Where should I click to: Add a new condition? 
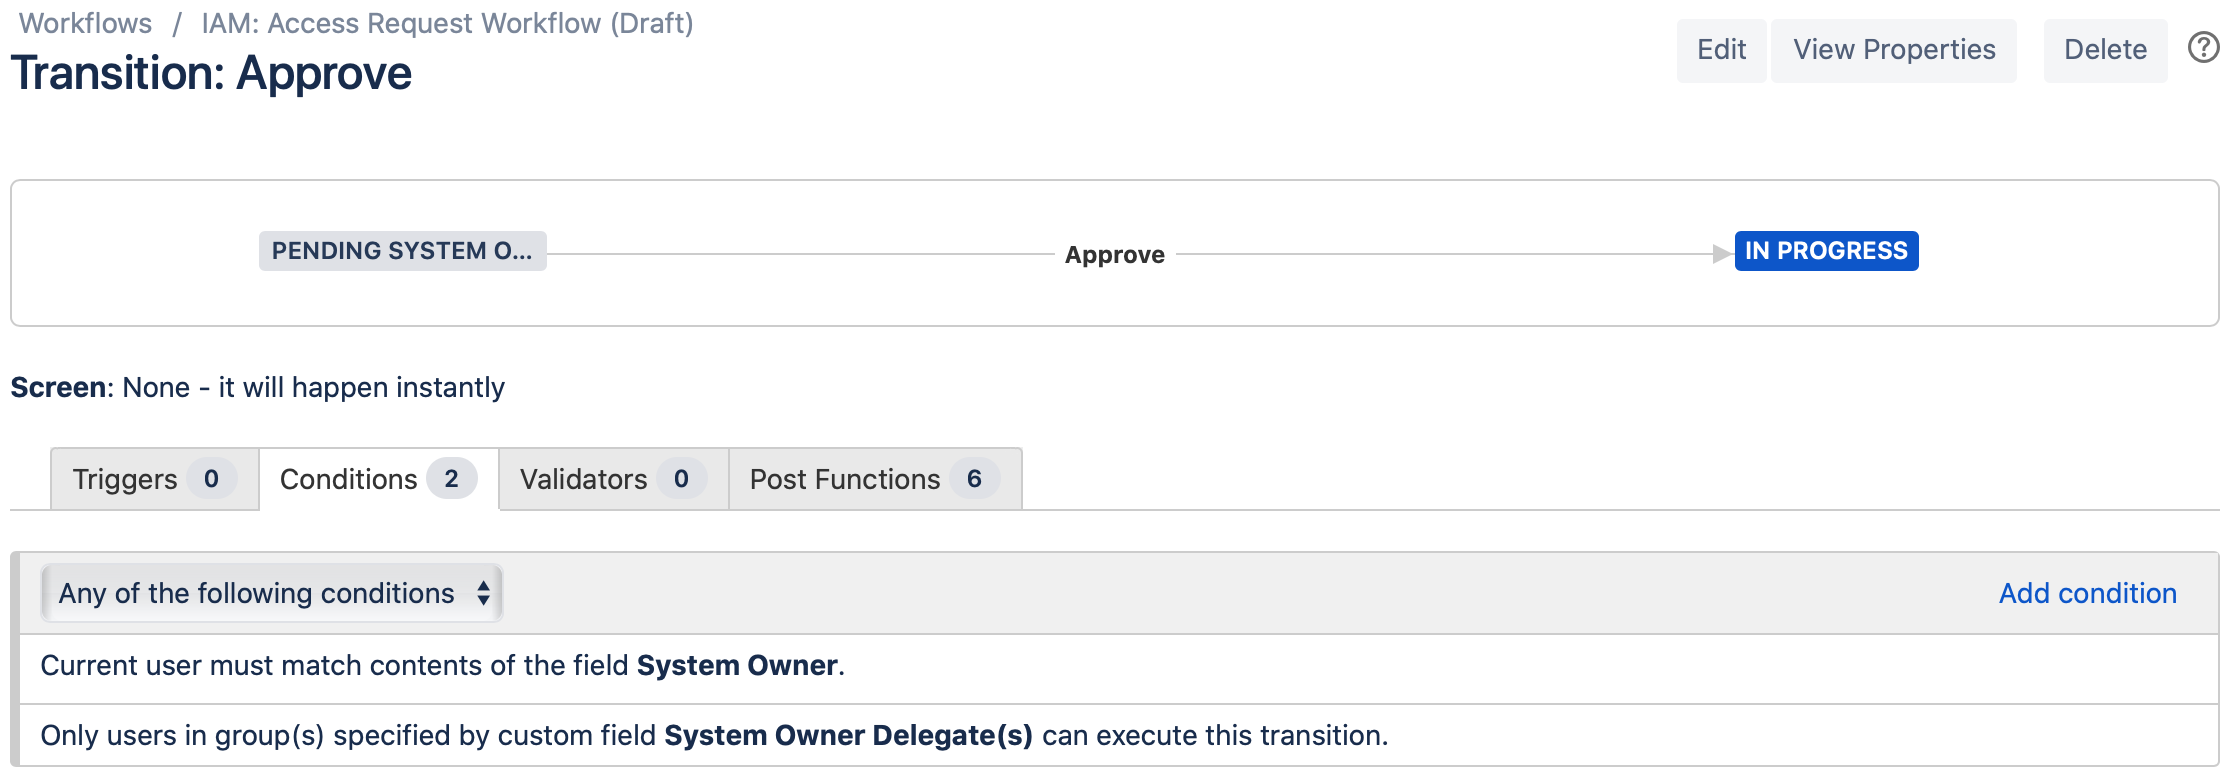click(x=2086, y=592)
